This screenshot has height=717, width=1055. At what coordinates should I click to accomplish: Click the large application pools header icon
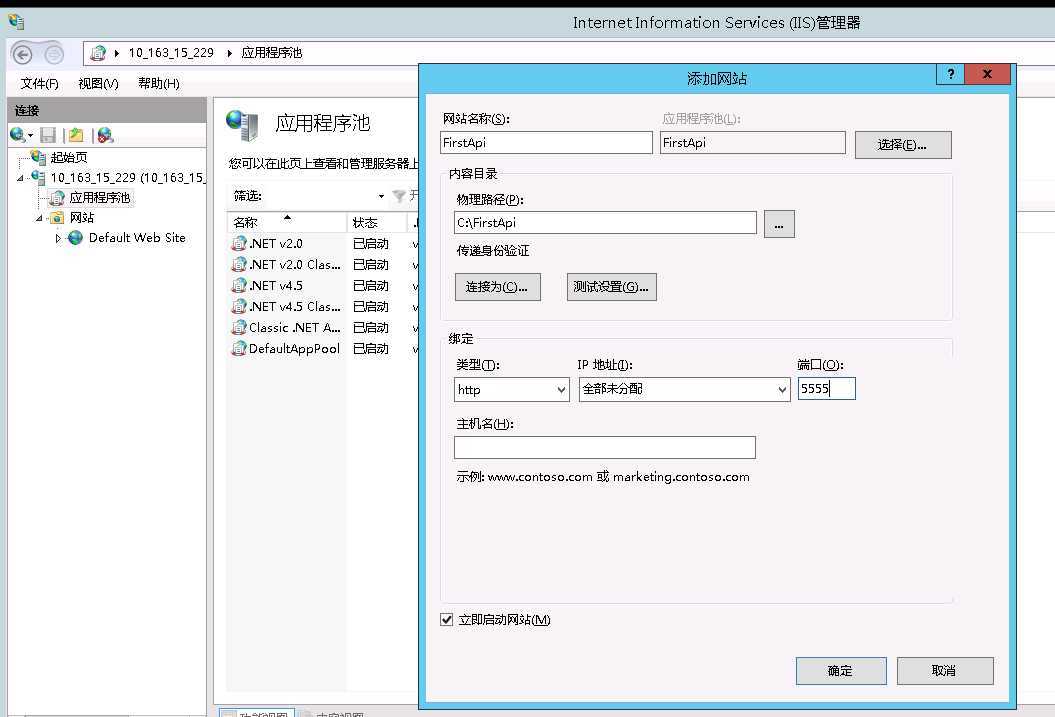coord(242,125)
